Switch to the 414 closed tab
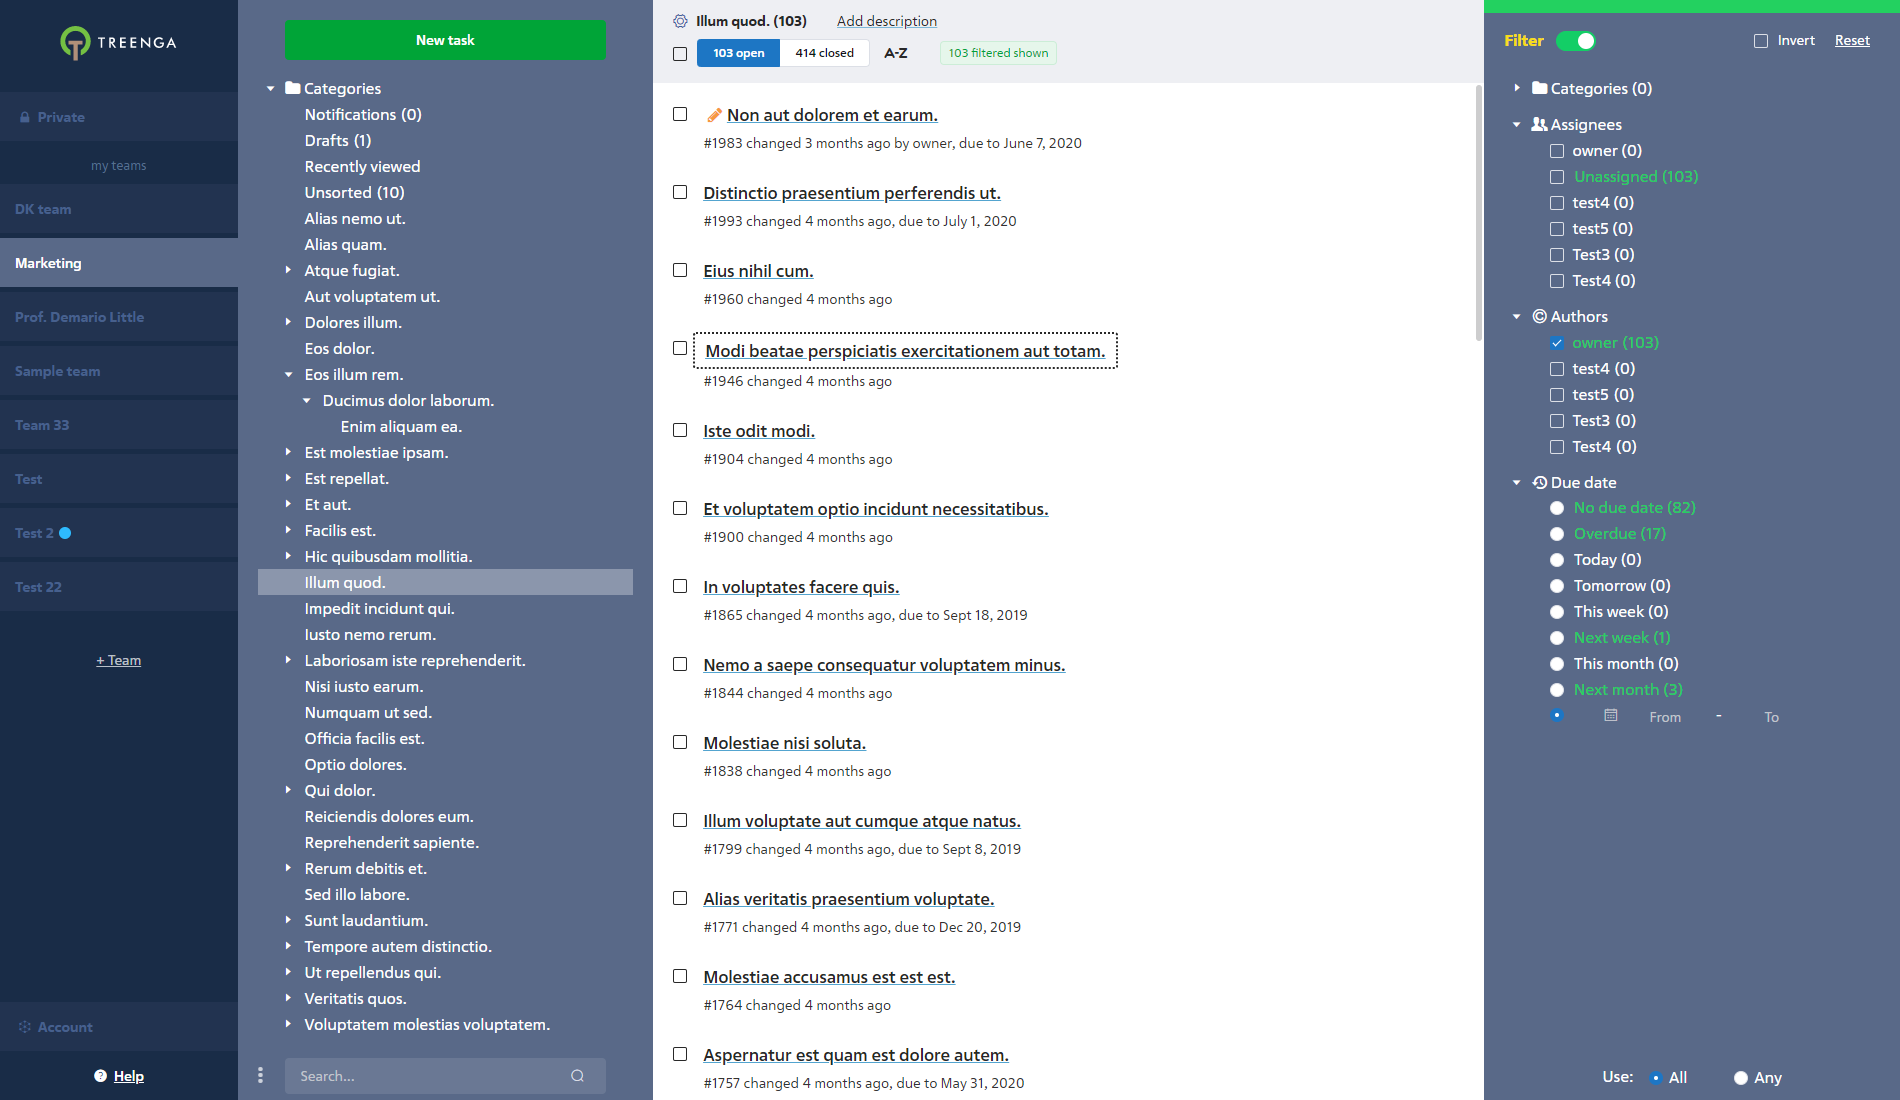The image size is (1900, 1100). point(824,53)
